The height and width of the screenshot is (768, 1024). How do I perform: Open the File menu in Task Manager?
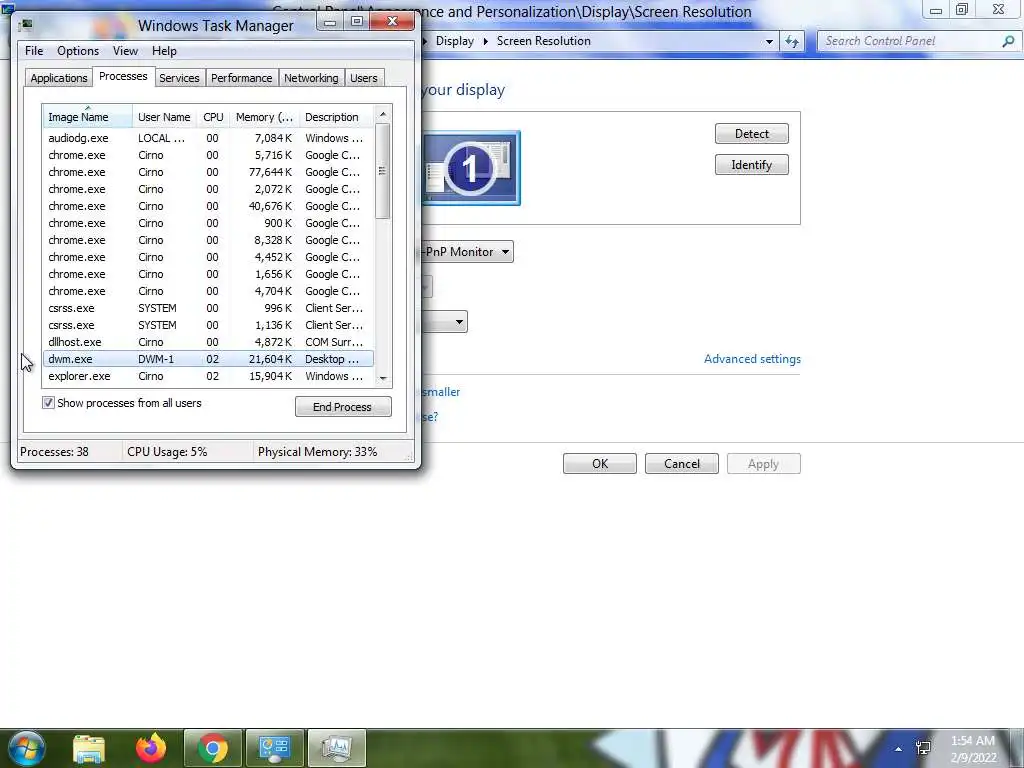[34, 51]
